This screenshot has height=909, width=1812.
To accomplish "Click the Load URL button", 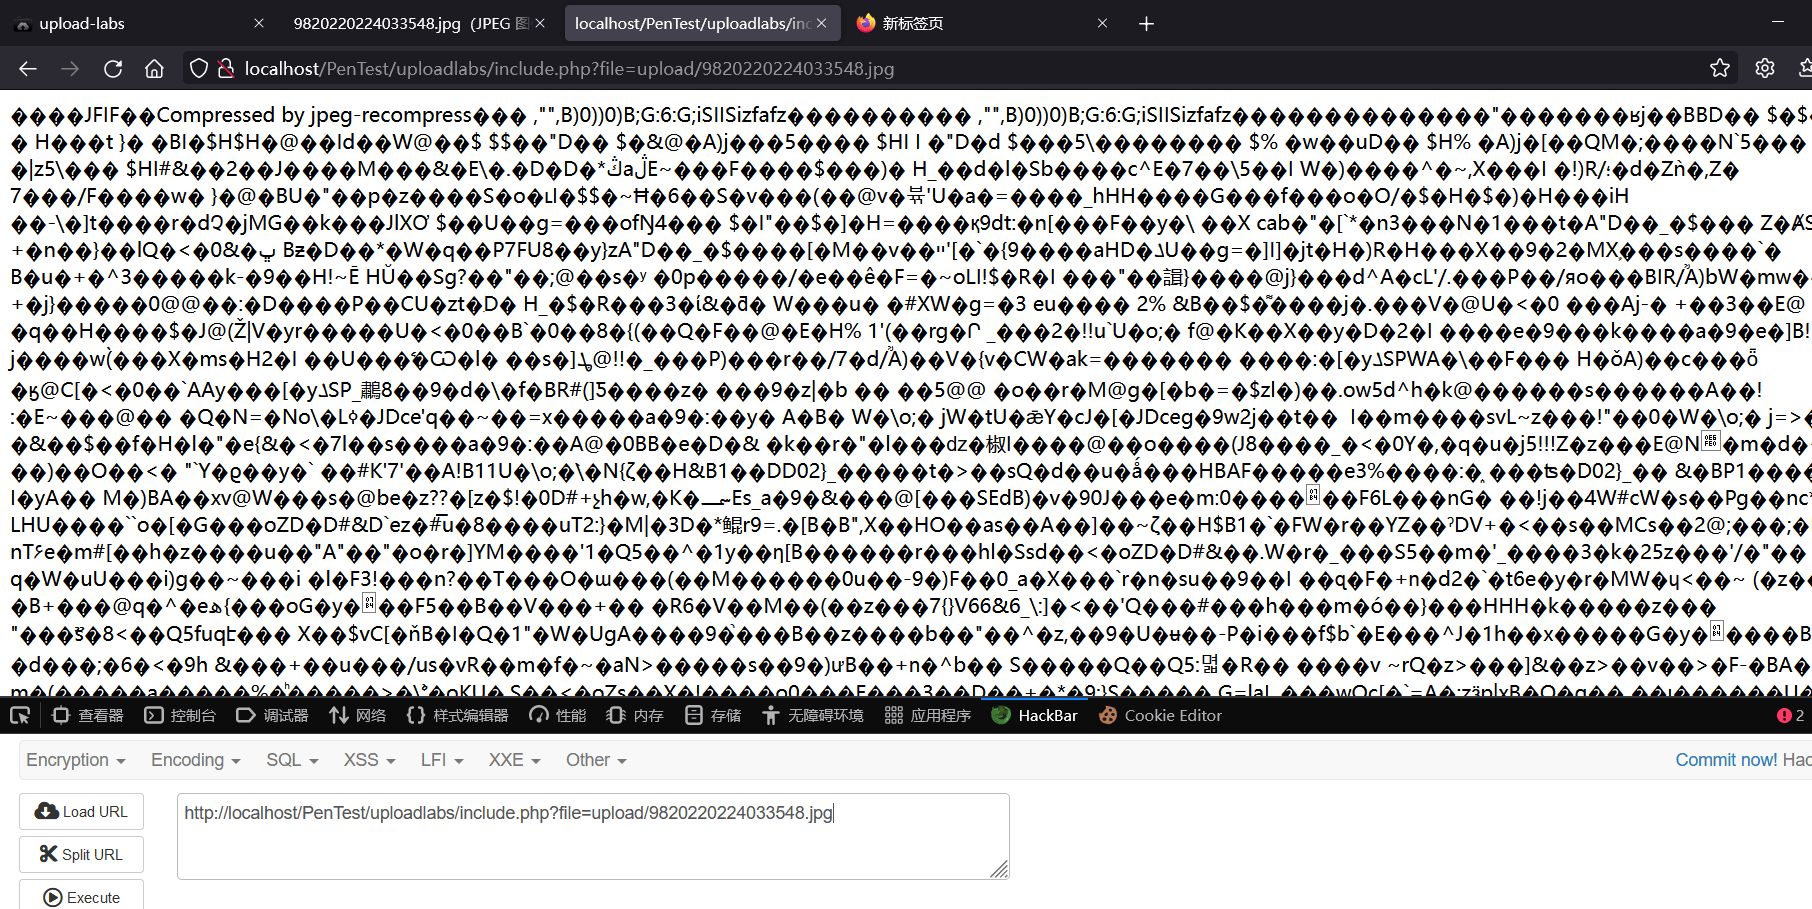I will click(81, 811).
